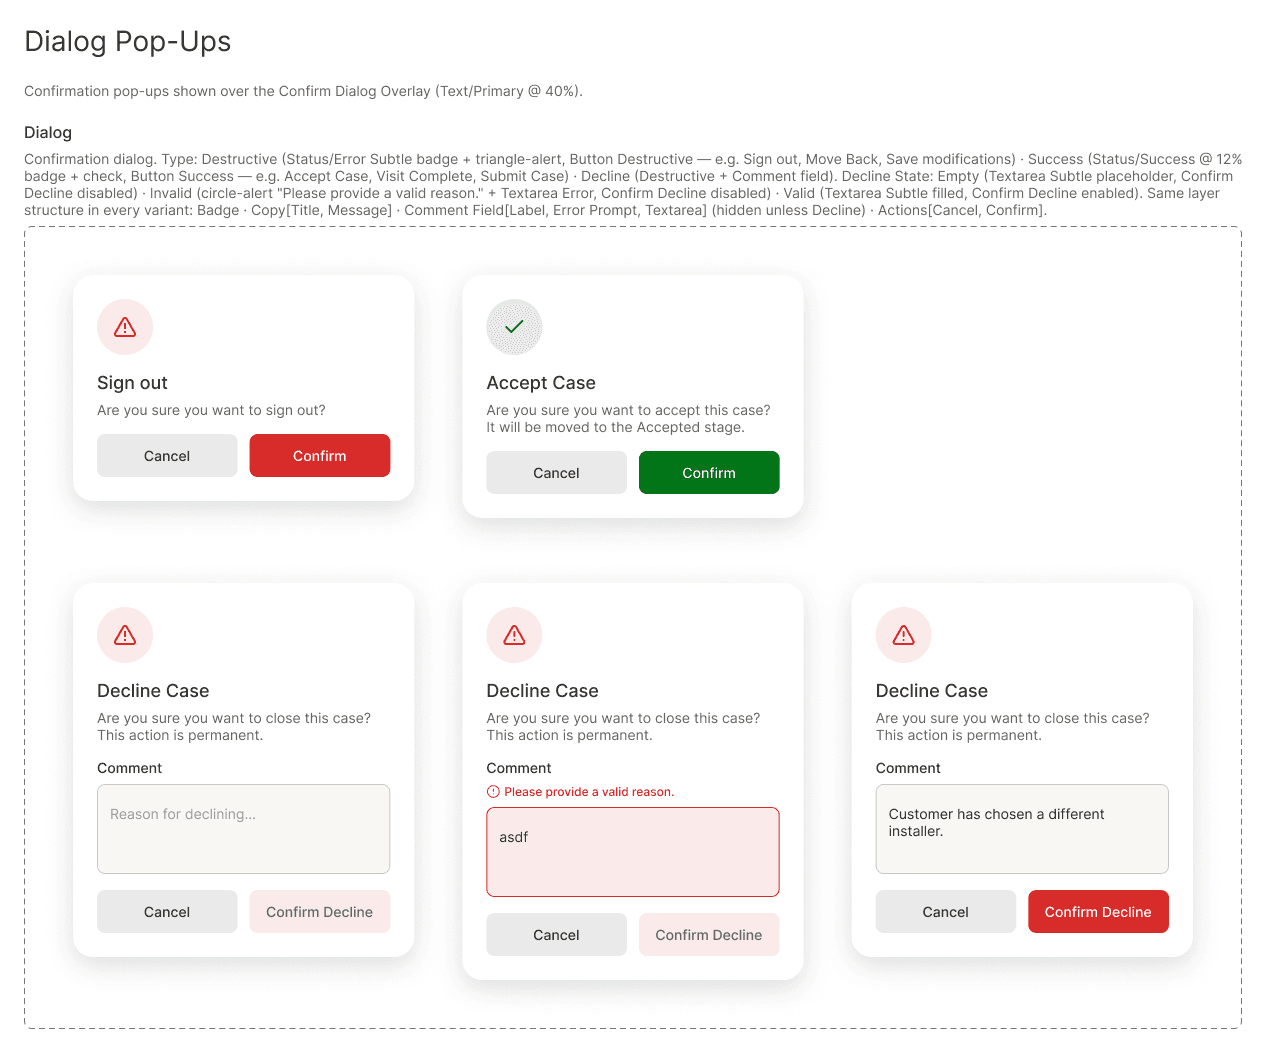Screen dimensions: 1268x1053
Task: Click textarea with 'Customer has chosen a different installer.'
Action: (x=1022, y=829)
